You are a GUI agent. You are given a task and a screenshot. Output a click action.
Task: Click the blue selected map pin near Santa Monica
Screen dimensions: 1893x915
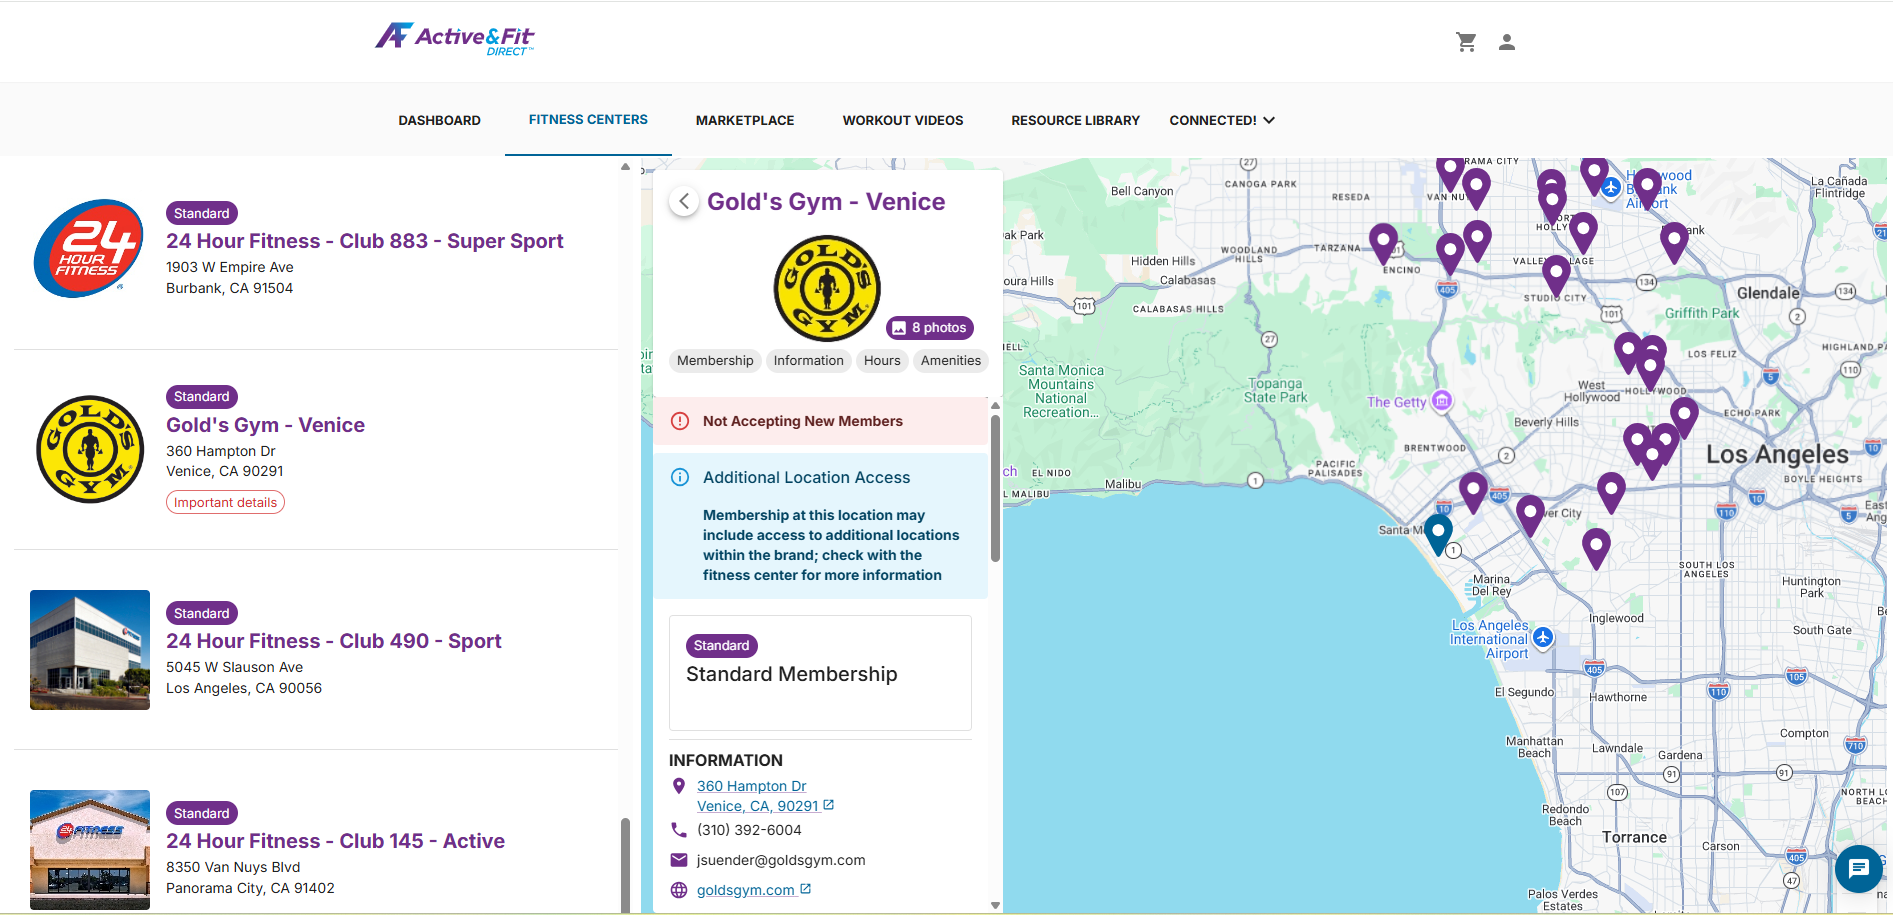point(1438,533)
